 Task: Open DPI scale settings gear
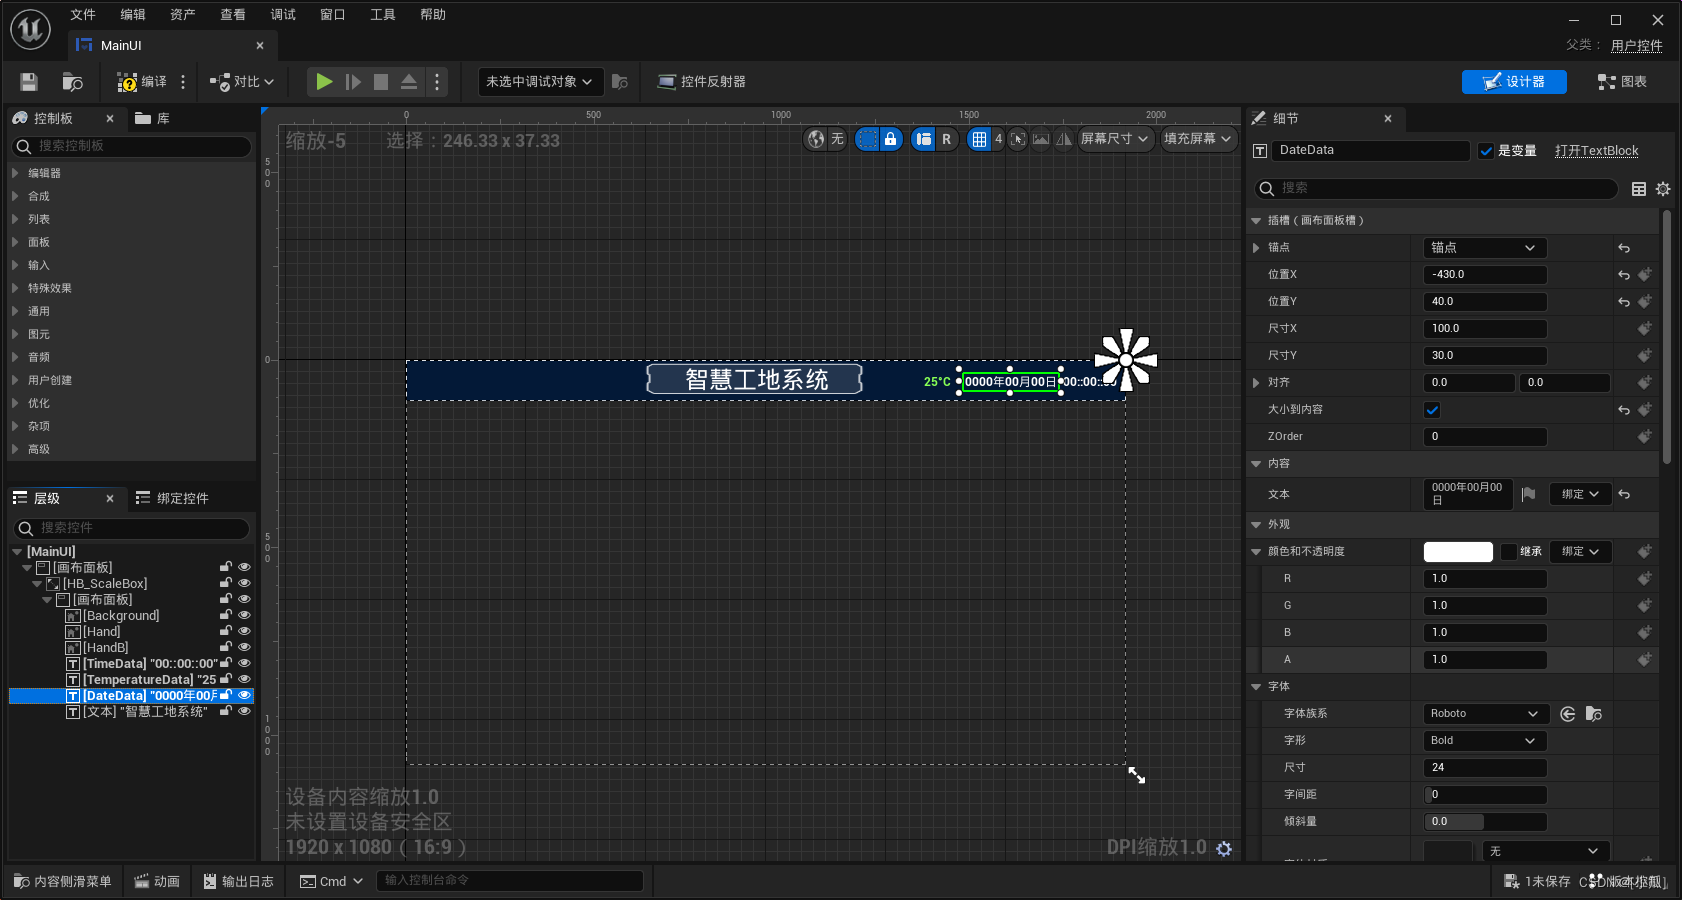[1224, 848]
